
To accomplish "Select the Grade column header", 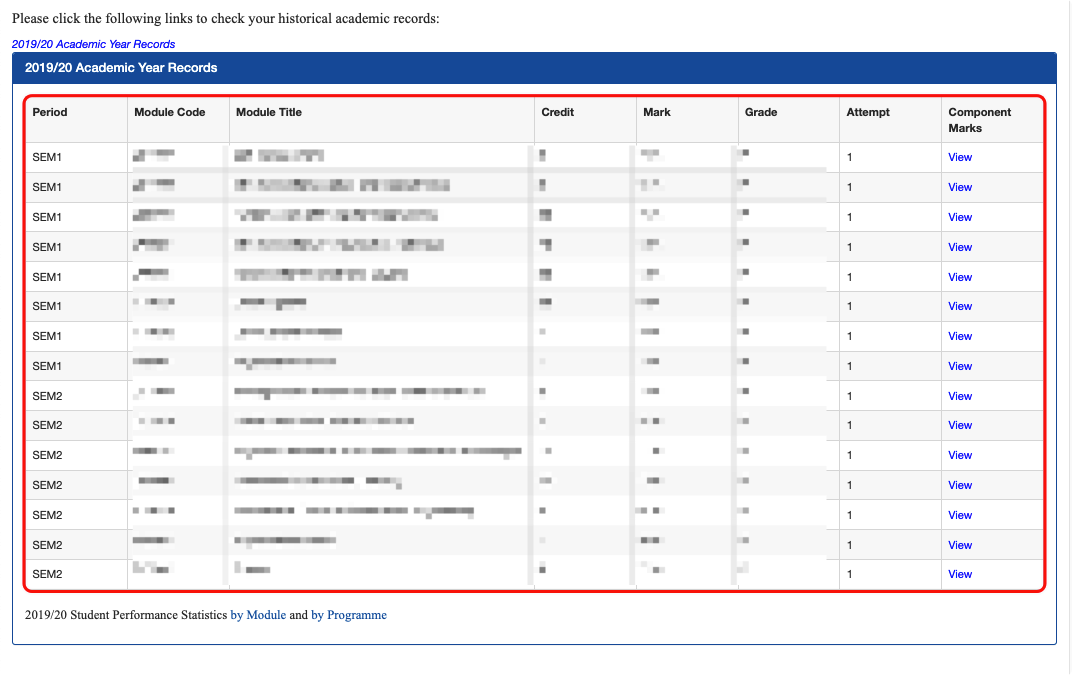I will tap(760, 112).
